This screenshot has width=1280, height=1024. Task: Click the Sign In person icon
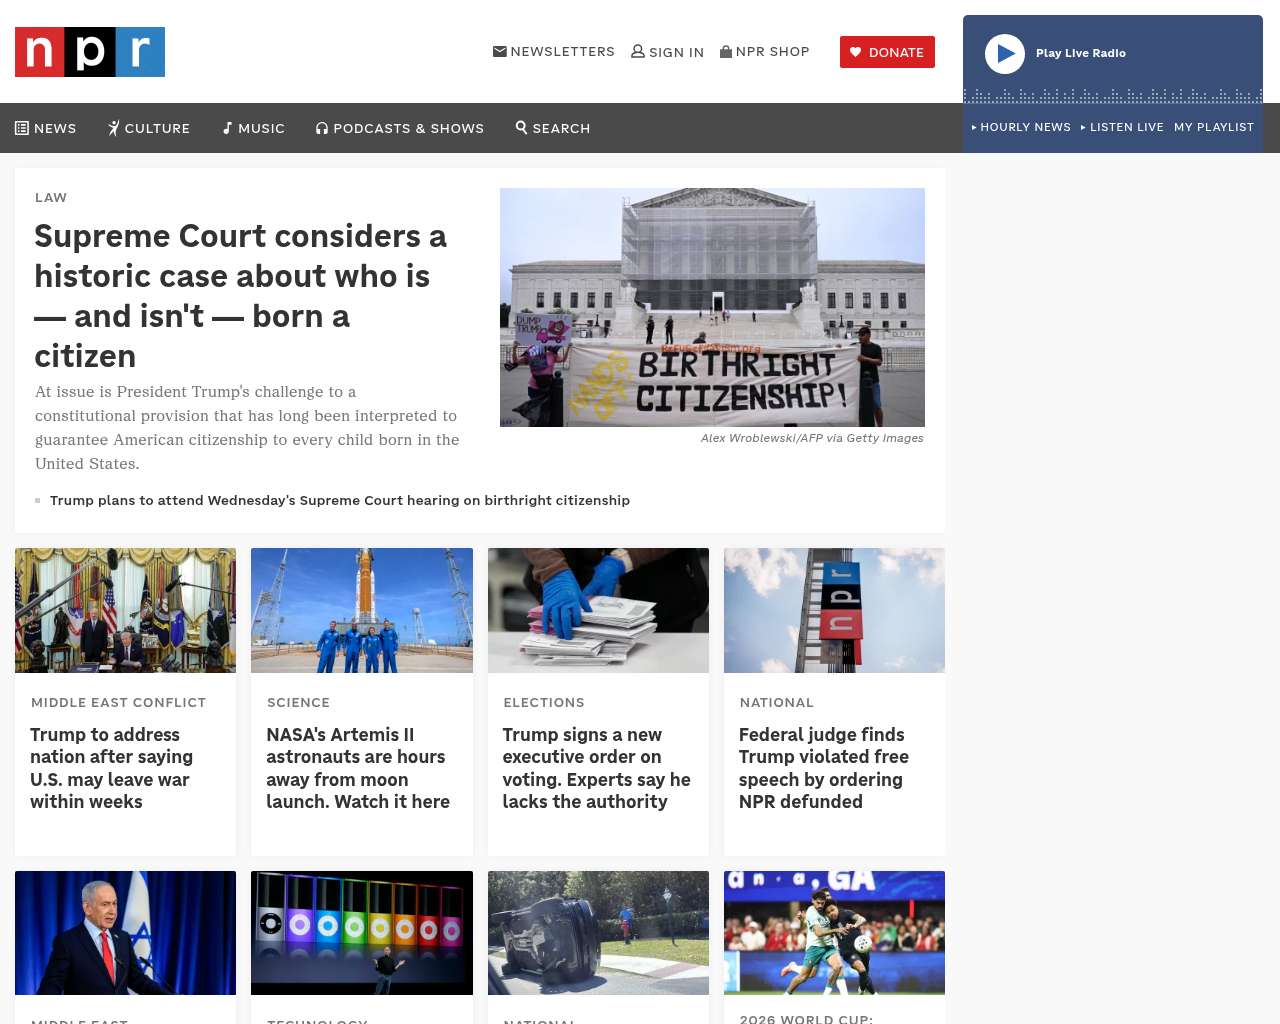point(637,52)
